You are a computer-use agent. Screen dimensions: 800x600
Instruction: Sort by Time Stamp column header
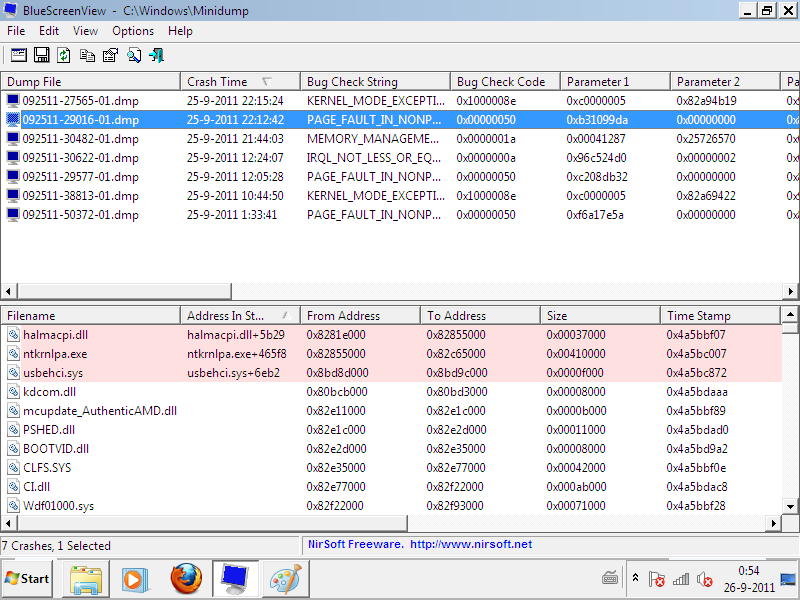click(x=720, y=316)
